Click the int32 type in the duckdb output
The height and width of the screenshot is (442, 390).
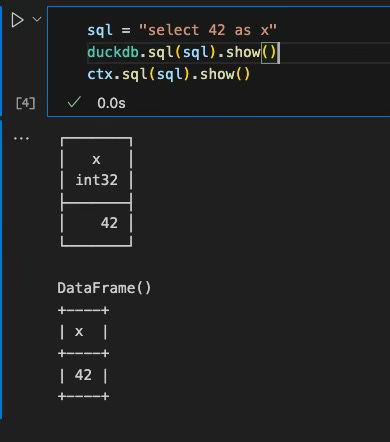pyautogui.click(x=97, y=180)
